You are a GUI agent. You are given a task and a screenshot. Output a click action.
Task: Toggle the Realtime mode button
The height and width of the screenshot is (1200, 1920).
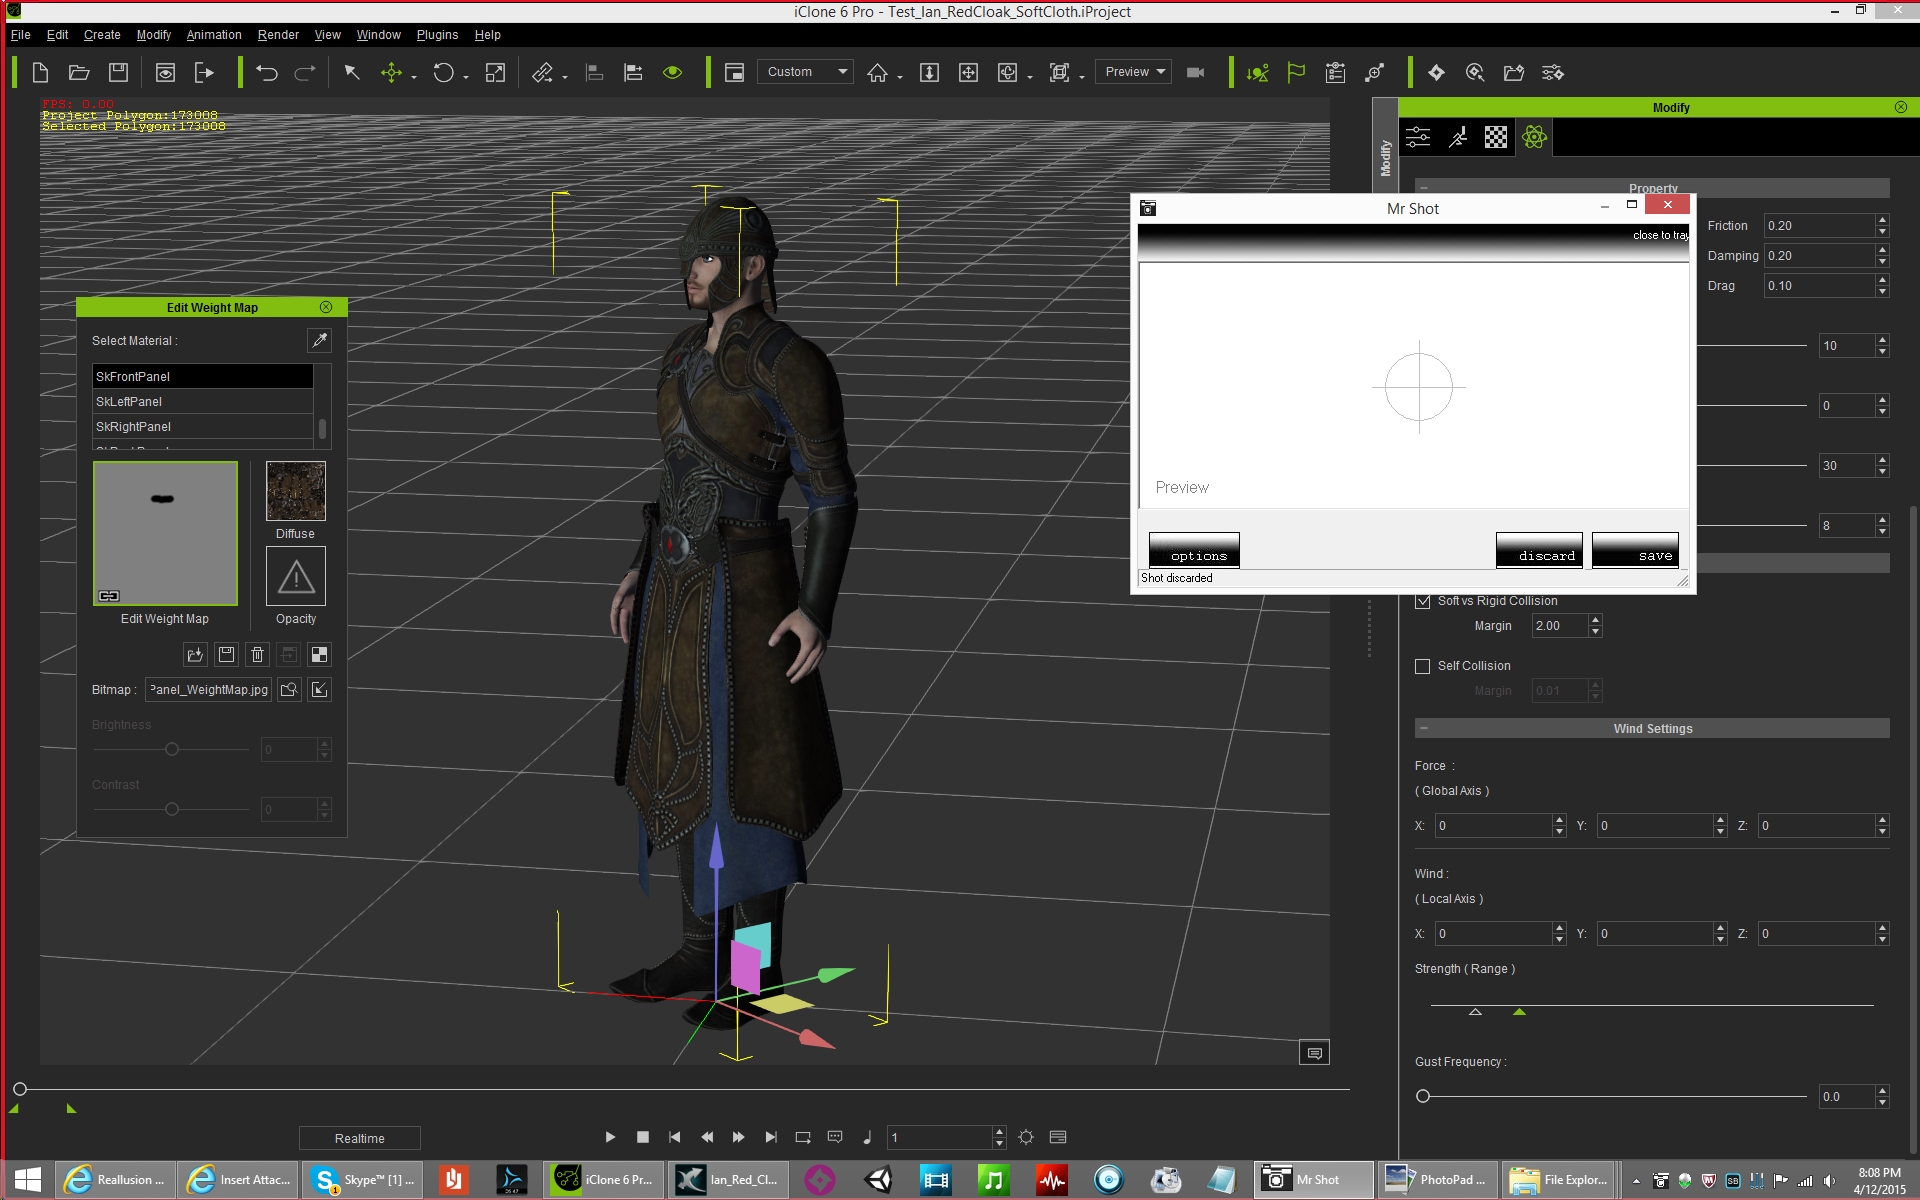pos(360,1138)
